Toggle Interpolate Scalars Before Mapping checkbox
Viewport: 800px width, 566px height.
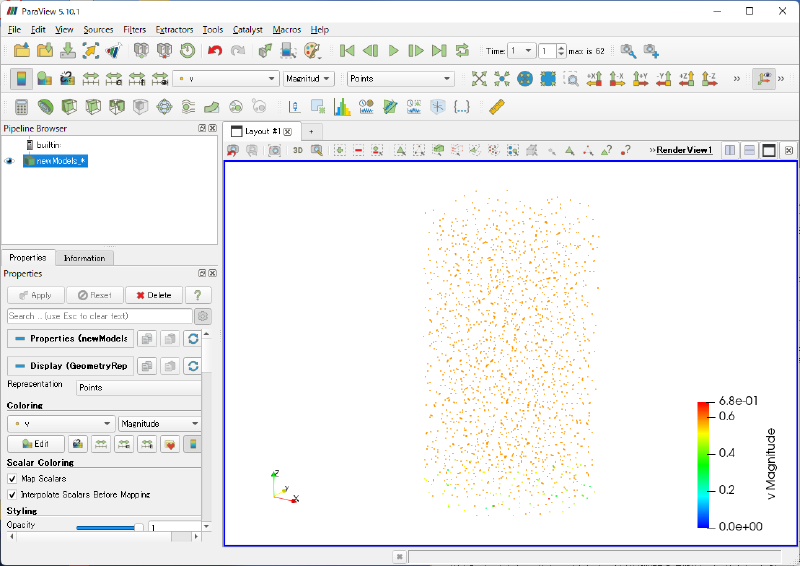pos(12,494)
